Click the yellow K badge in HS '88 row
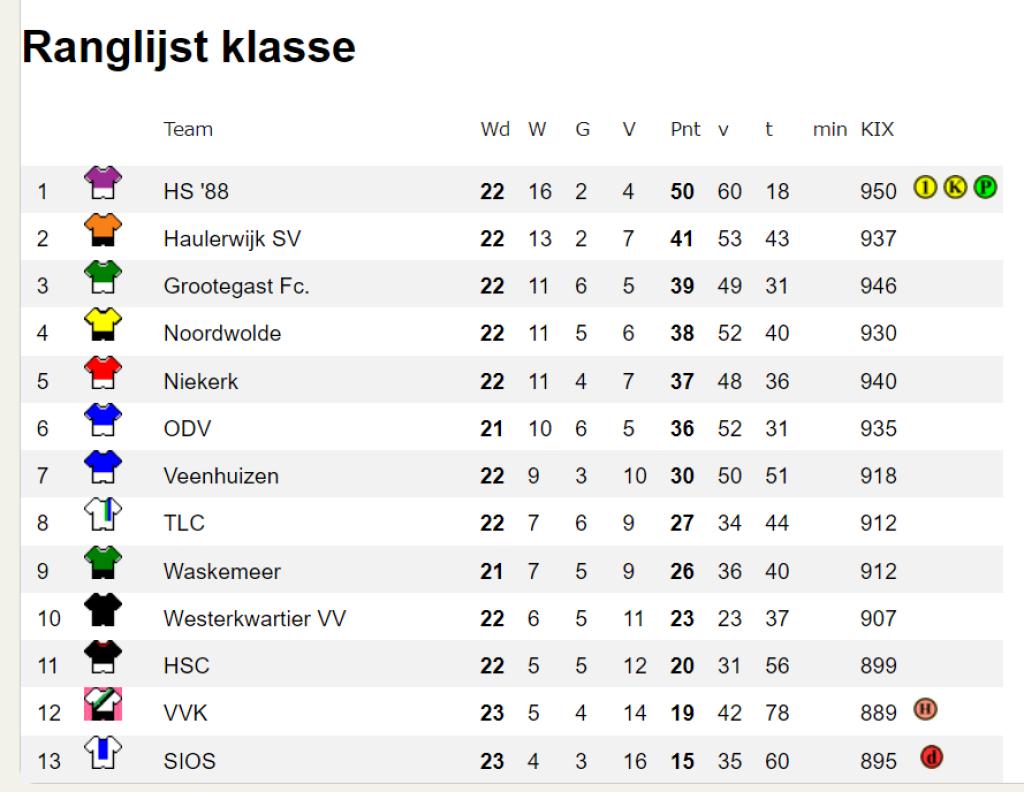 coord(955,187)
